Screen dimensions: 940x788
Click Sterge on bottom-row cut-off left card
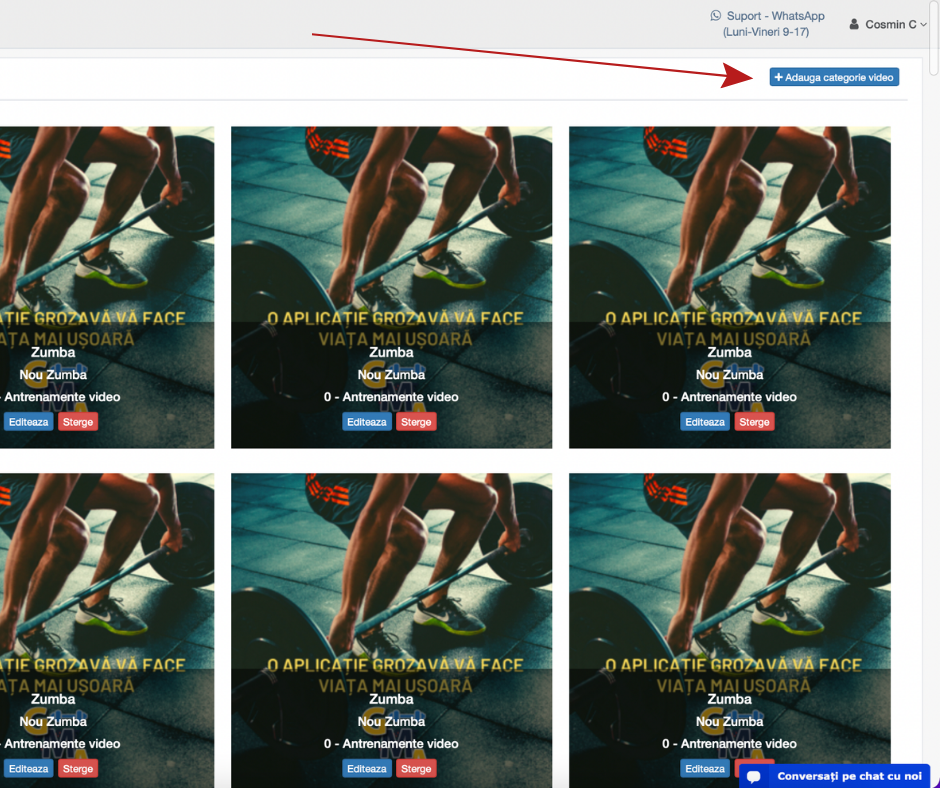coord(78,769)
